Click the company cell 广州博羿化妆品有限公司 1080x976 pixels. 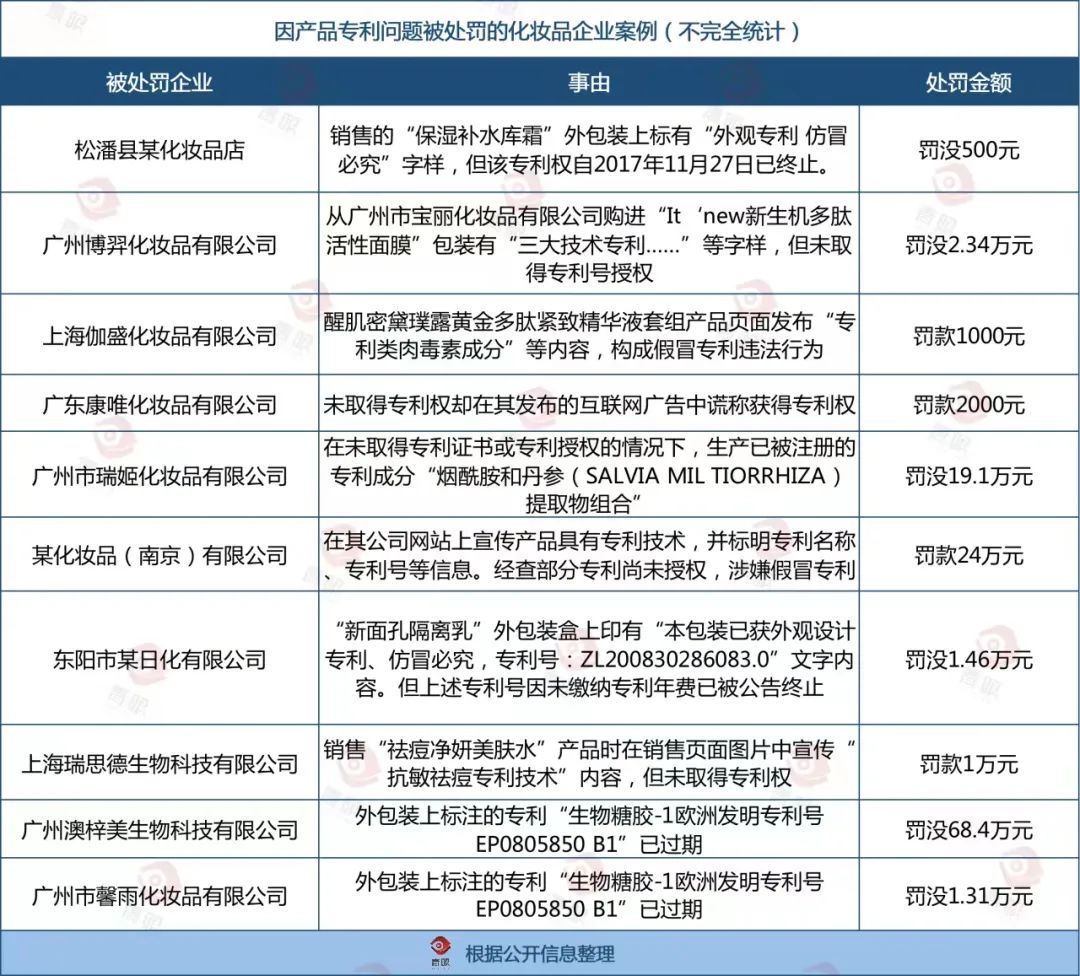click(x=159, y=245)
